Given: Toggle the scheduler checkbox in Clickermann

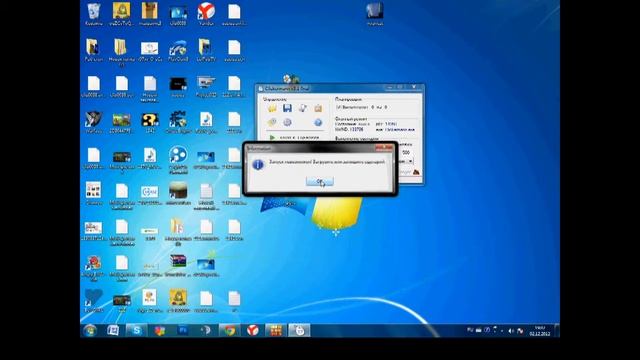Looking at the screenshot, I should point(338,107).
